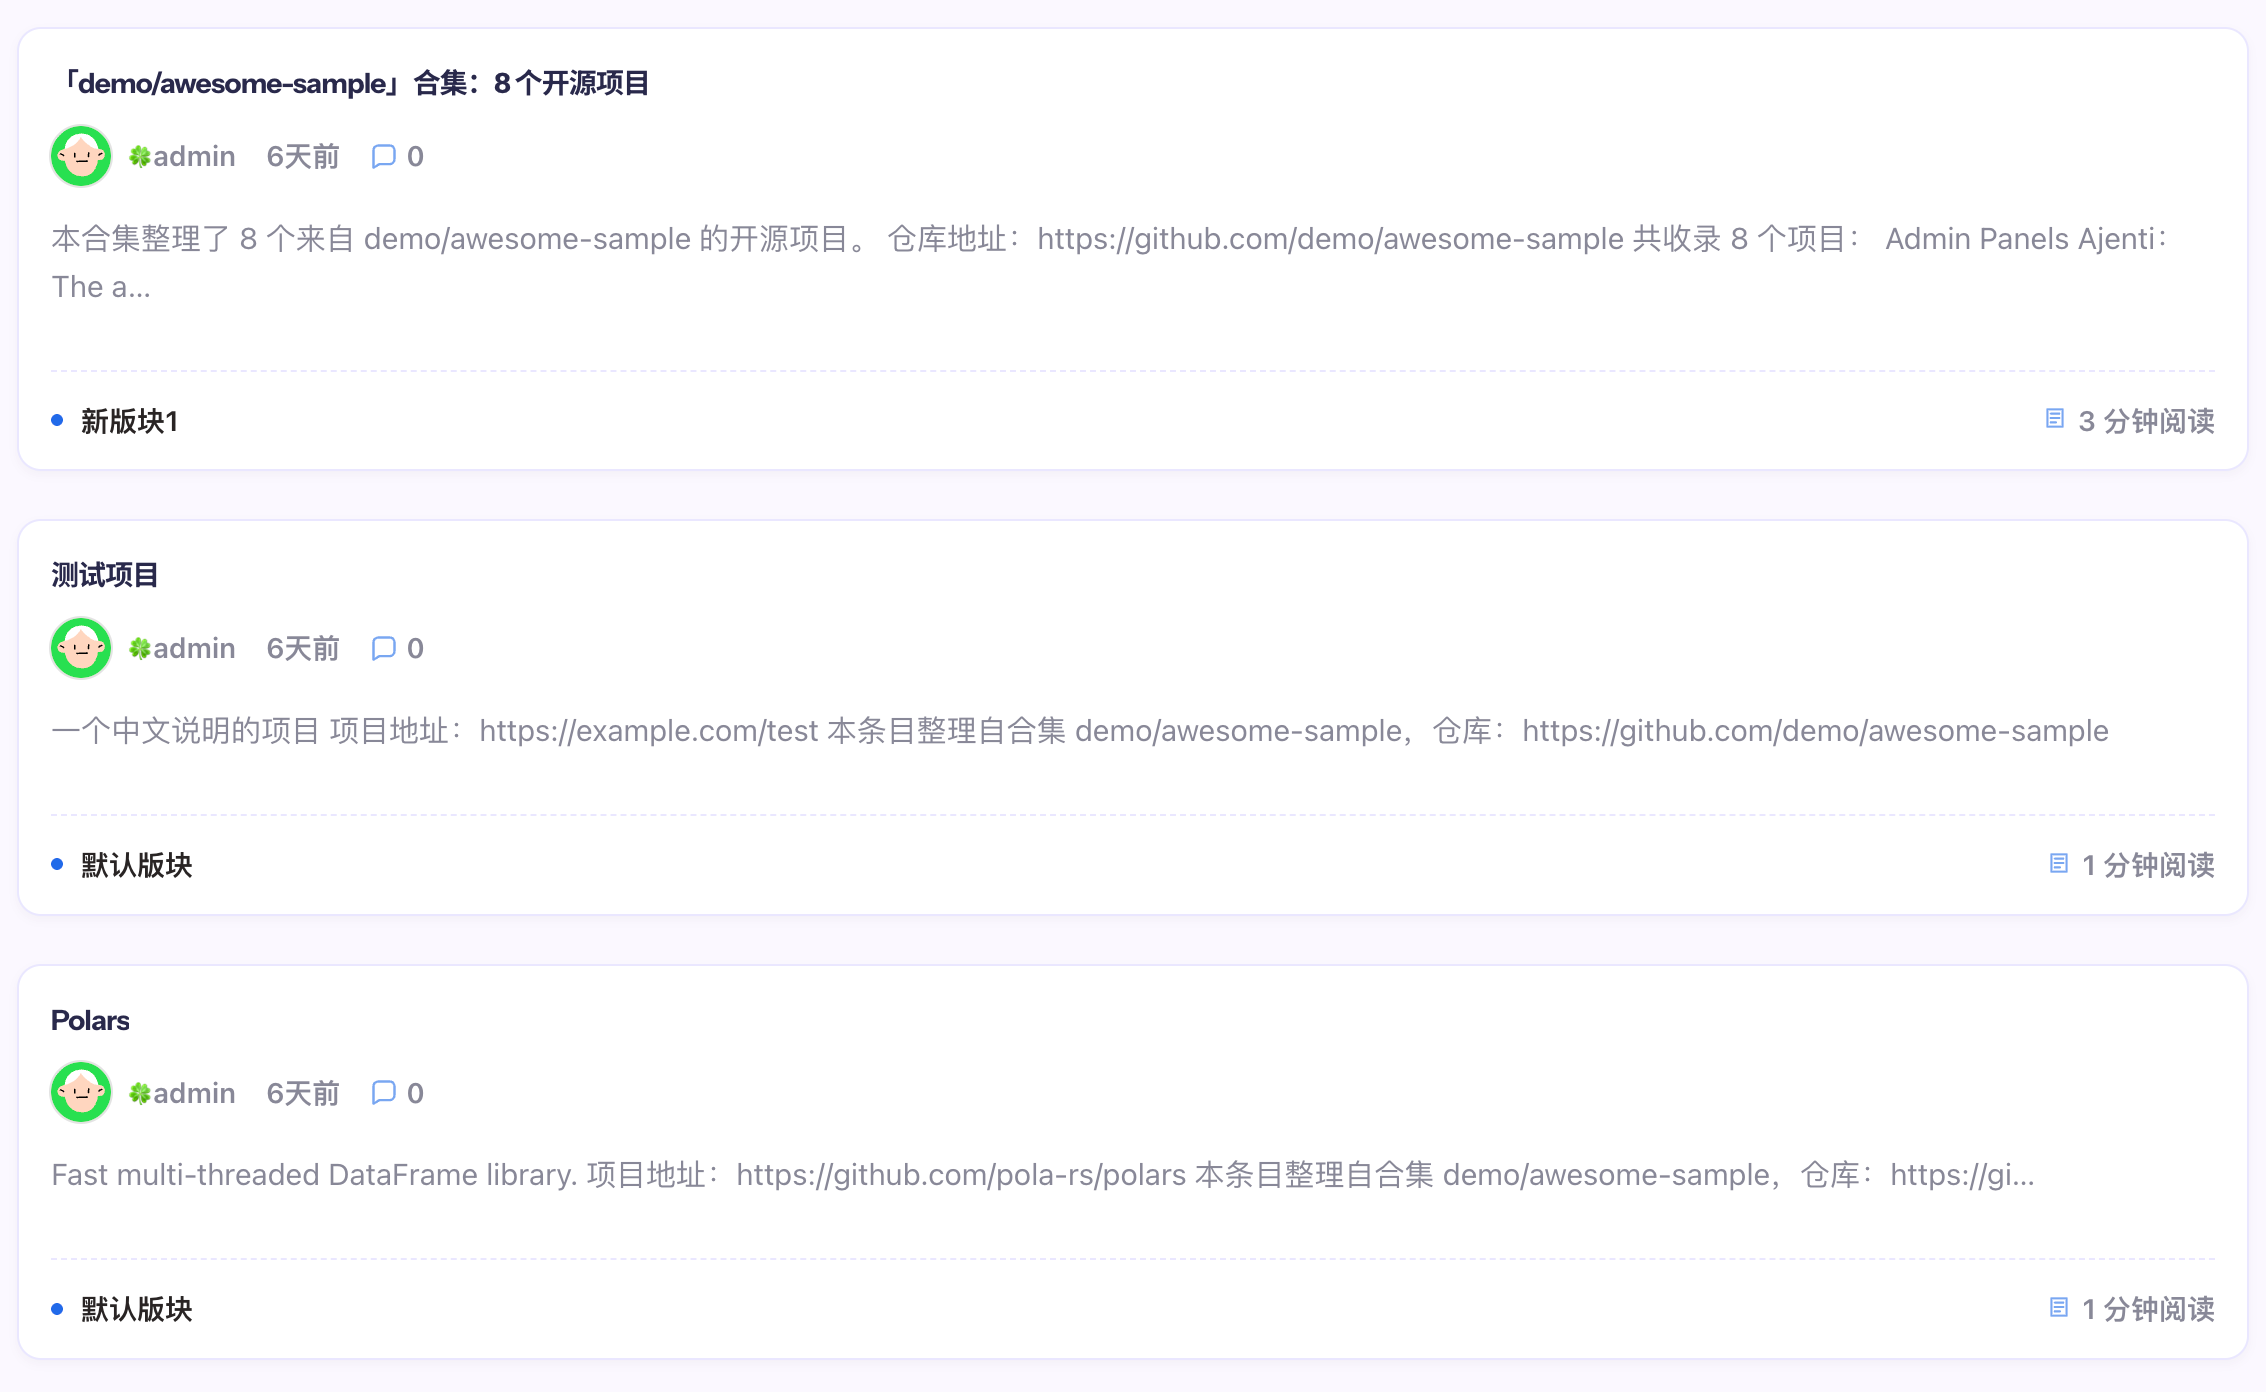Click admin avatar on the demo/awesome-sample post

[81, 156]
